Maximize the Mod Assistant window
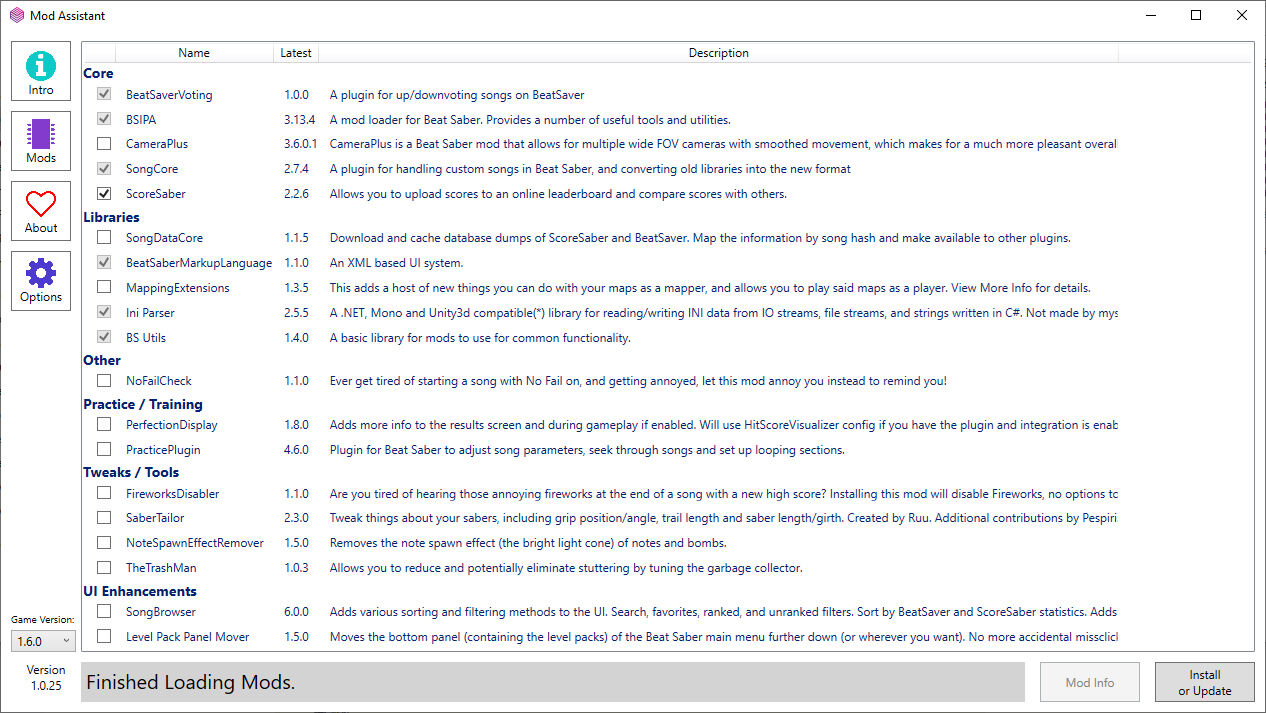The image size is (1266, 713). [x=1196, y=15]
